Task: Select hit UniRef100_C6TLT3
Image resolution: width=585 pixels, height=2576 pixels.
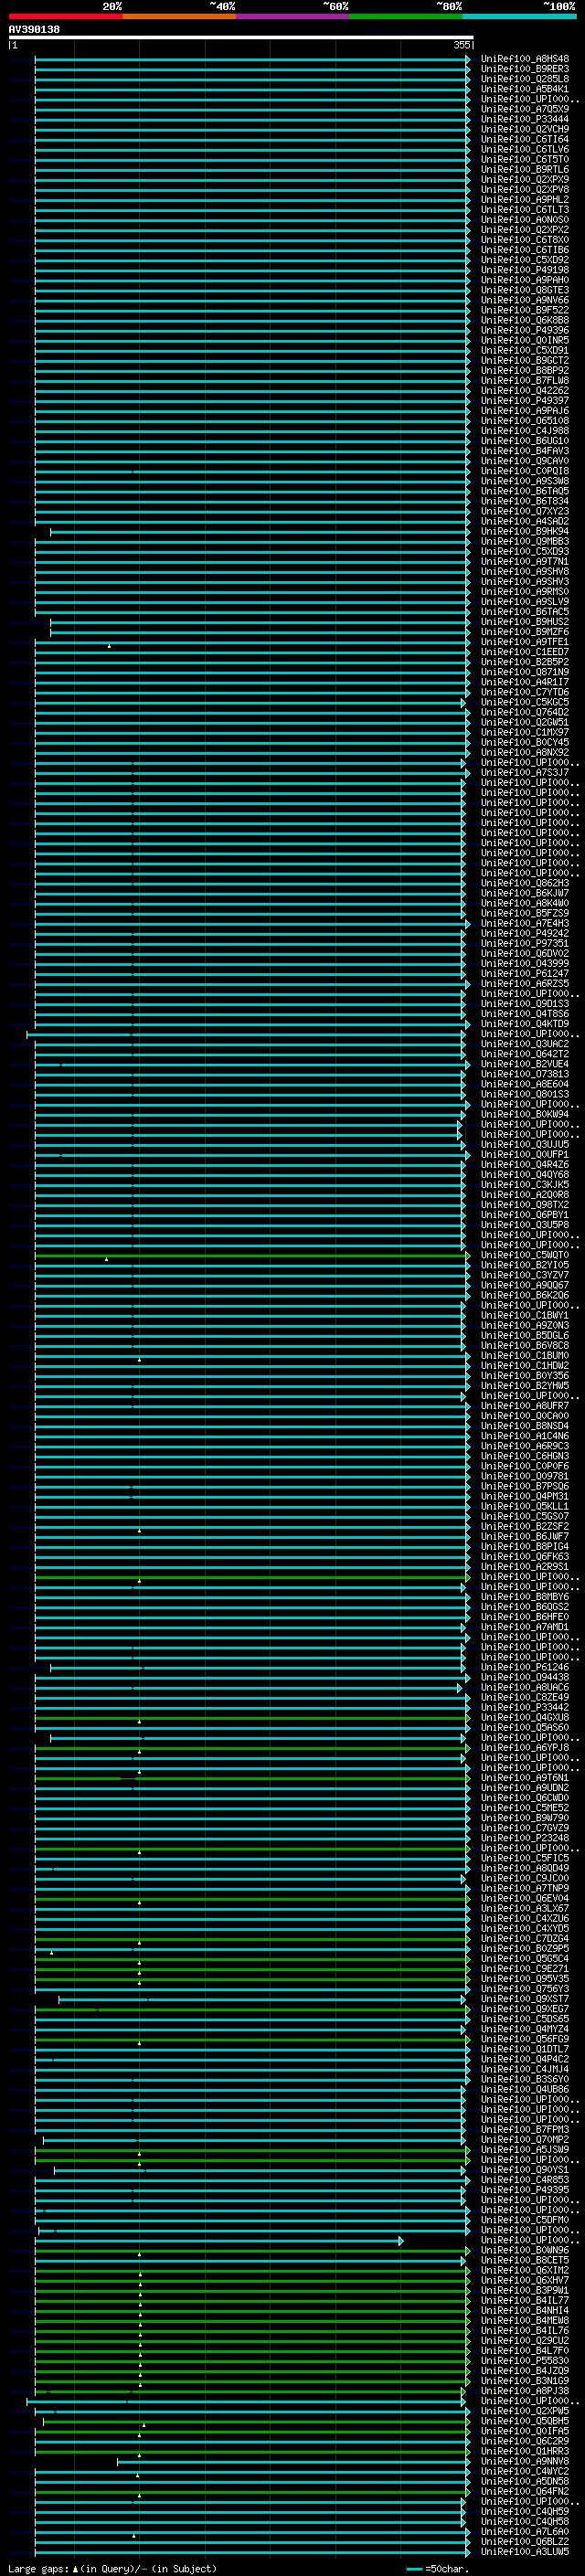Action: 525,210
